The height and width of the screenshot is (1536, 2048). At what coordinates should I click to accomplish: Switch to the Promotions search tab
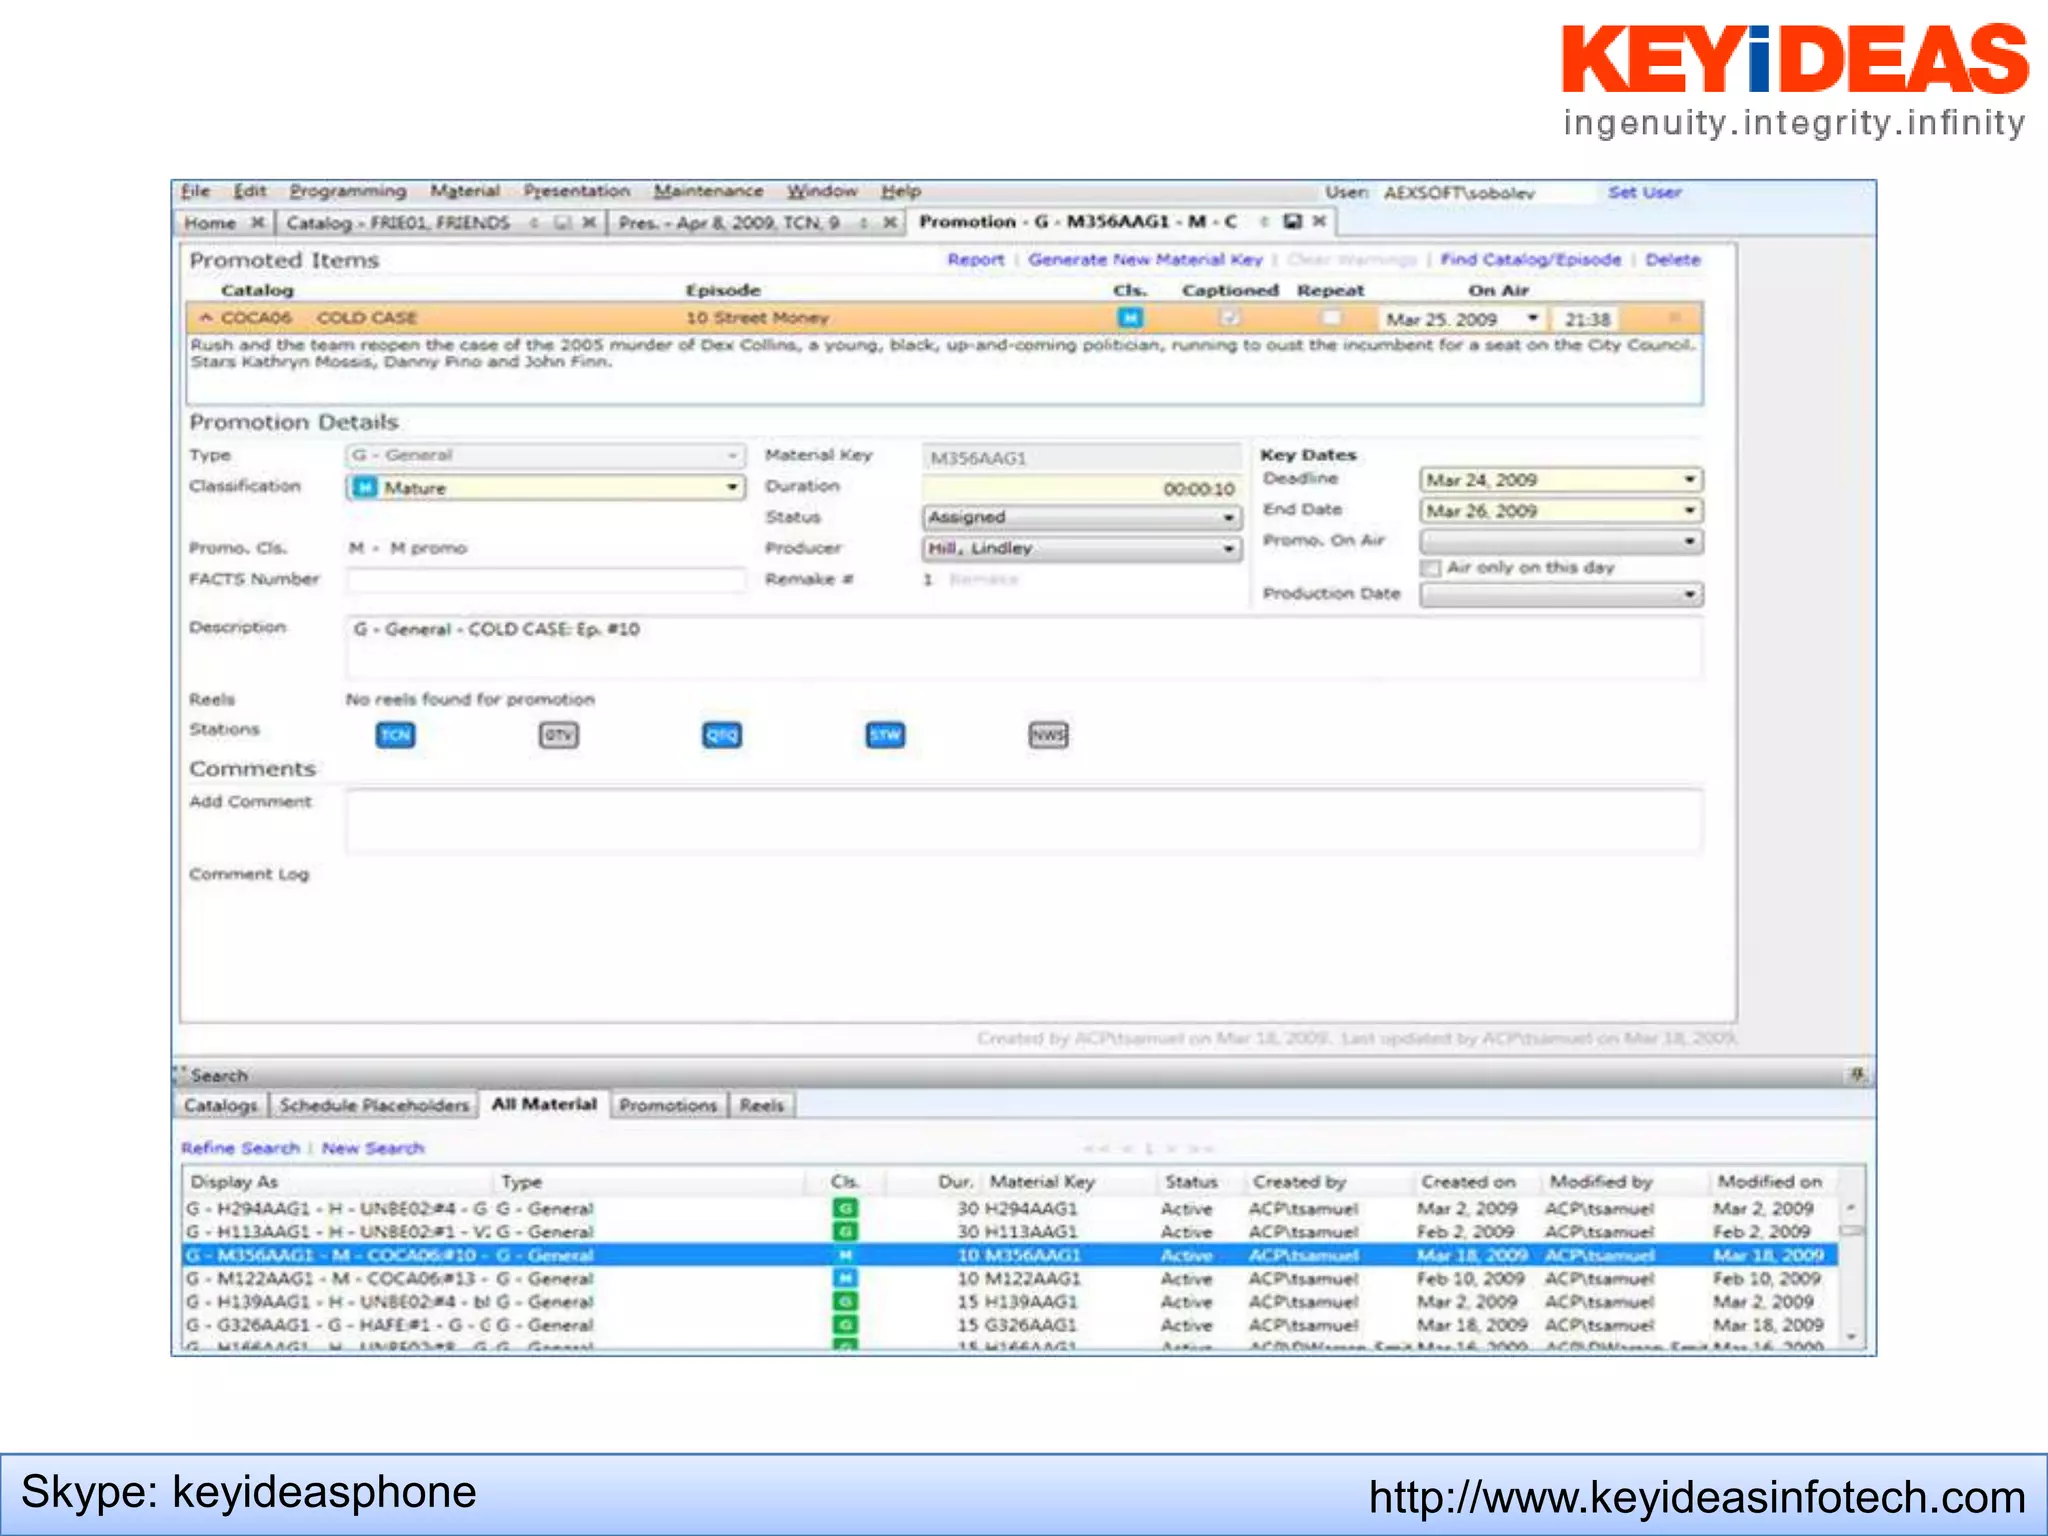668,1105
